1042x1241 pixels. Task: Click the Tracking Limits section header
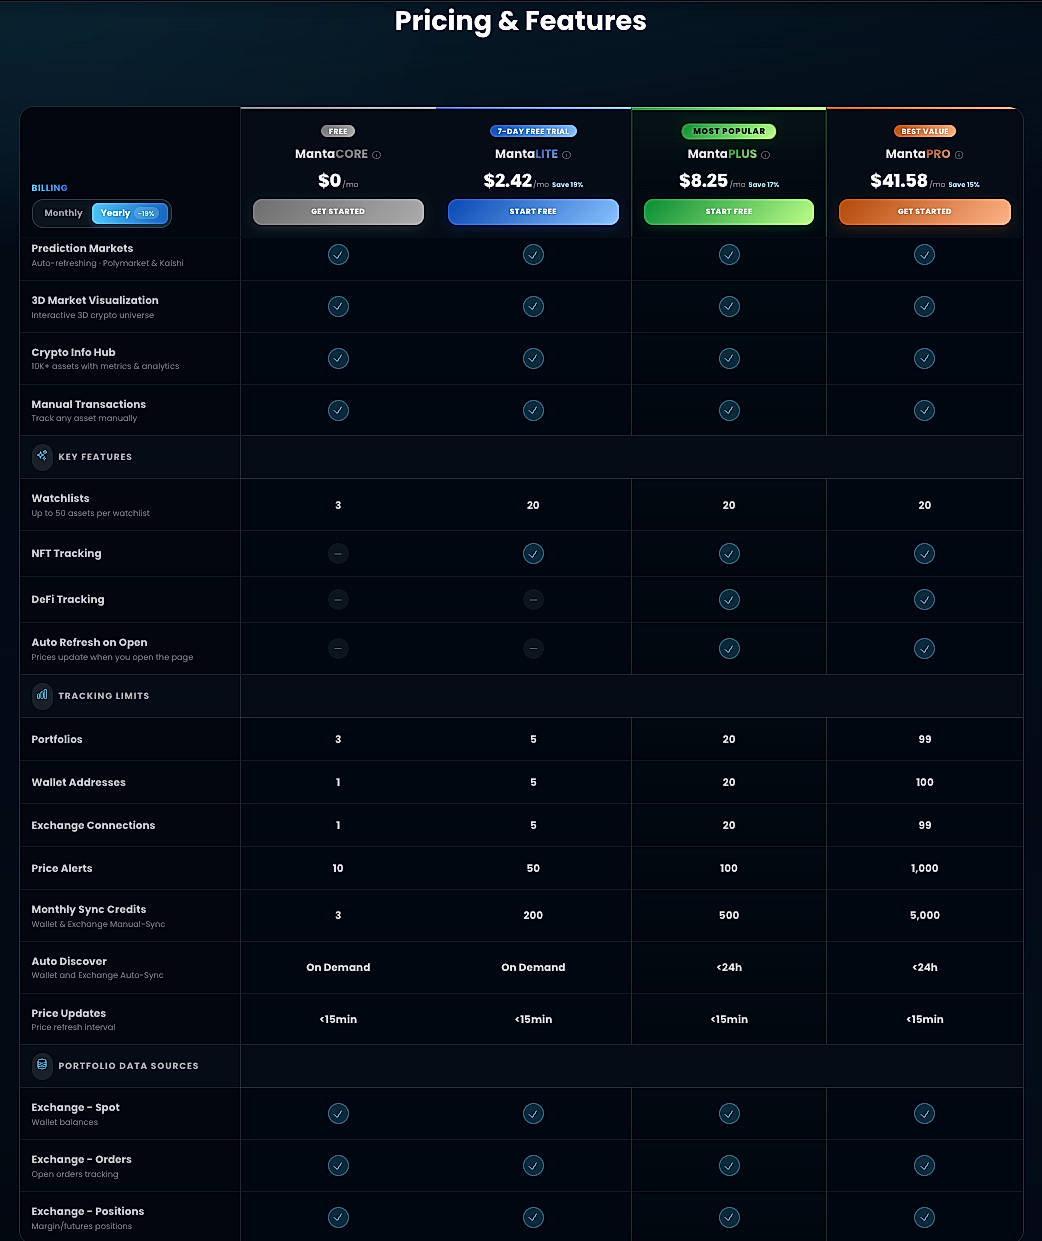(x=104, y=696)
